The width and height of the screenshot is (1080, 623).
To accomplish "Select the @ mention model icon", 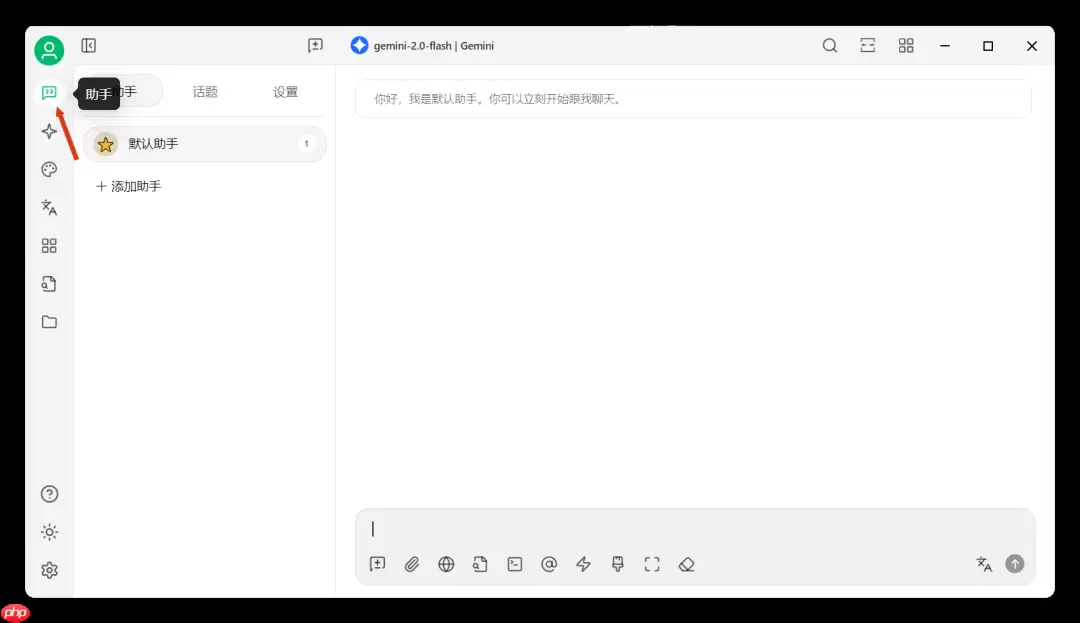I will tap(549, 564).
